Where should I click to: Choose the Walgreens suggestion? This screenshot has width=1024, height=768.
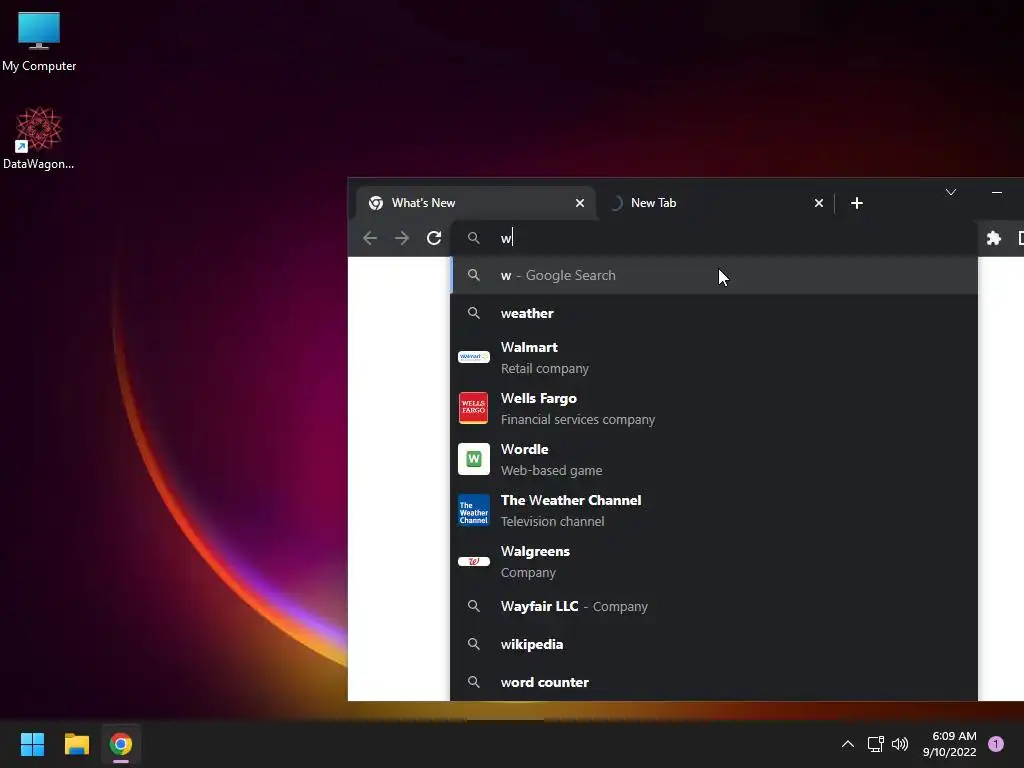[714, 561]
